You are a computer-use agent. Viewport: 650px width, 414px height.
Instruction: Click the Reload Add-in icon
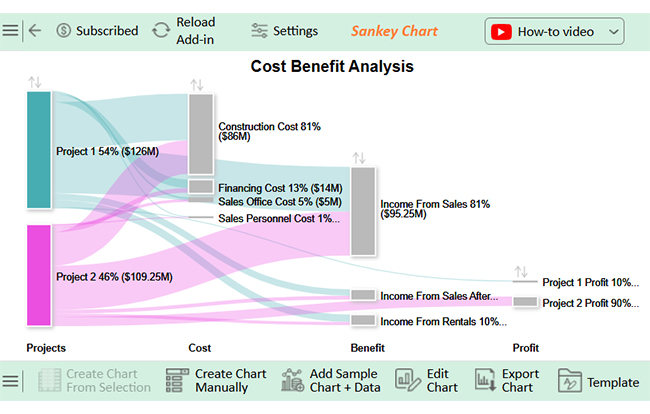click(x=161, y=31)
